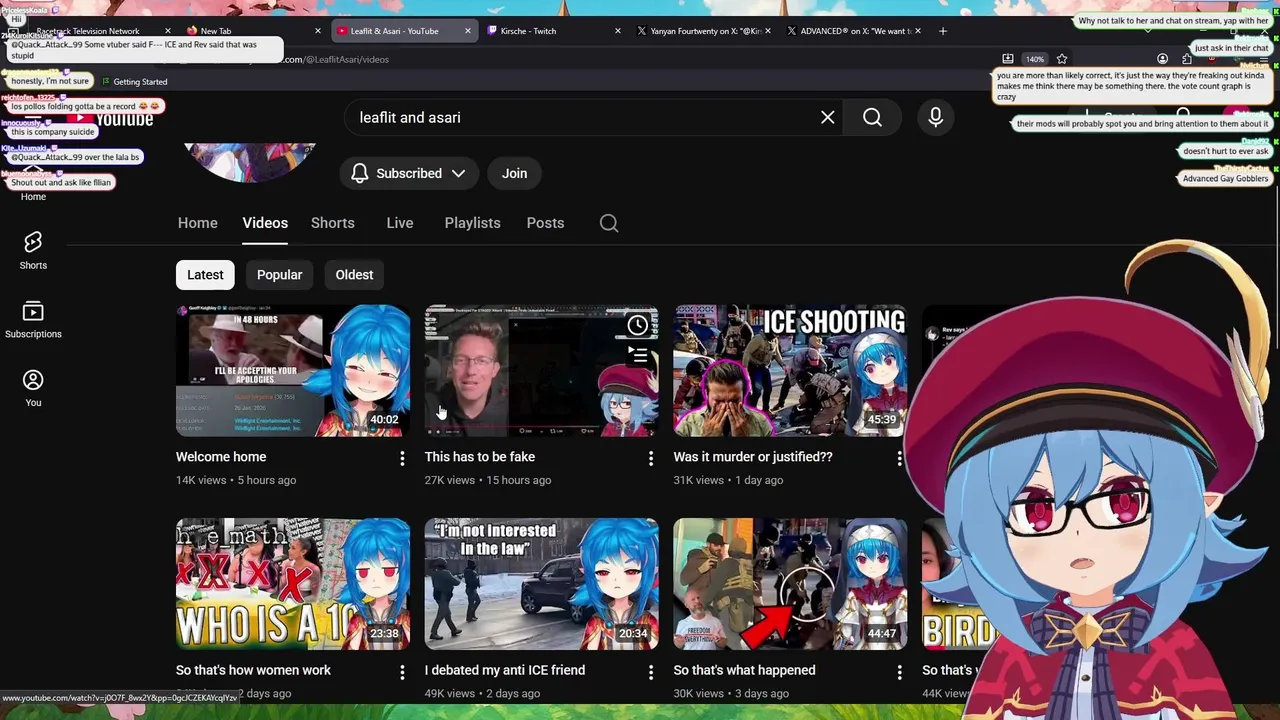Open the You page in sidebar
The width and height of the screenshot is (1280, 720).
pyautogui.click(x=33, y=388)
